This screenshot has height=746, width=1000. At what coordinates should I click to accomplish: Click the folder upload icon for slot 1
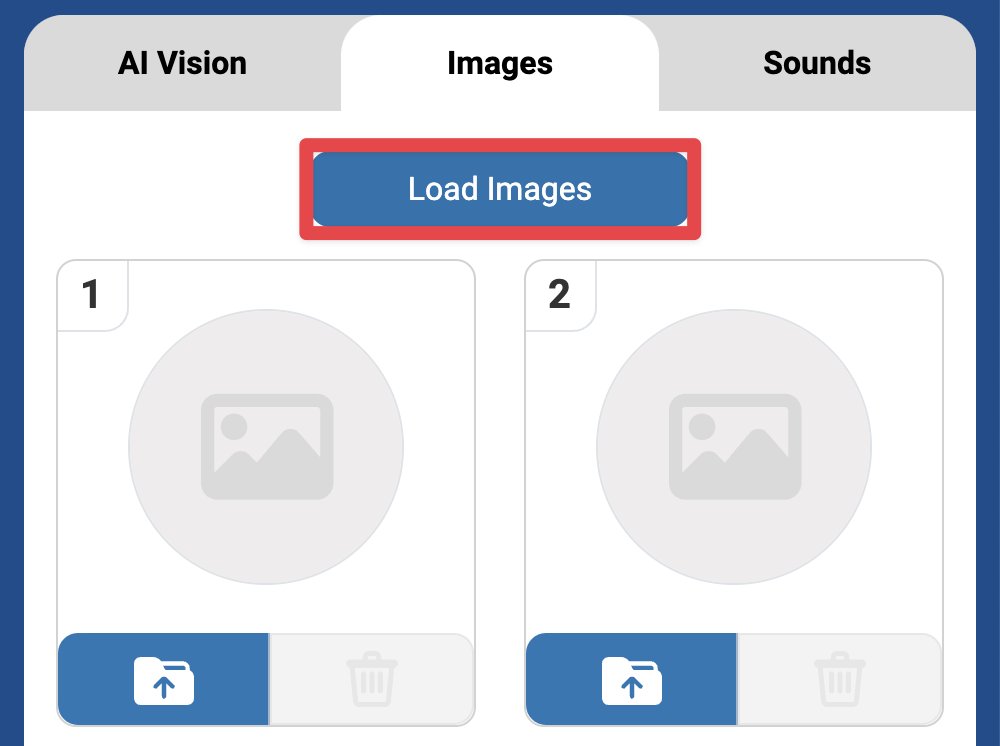coord(163,680)
